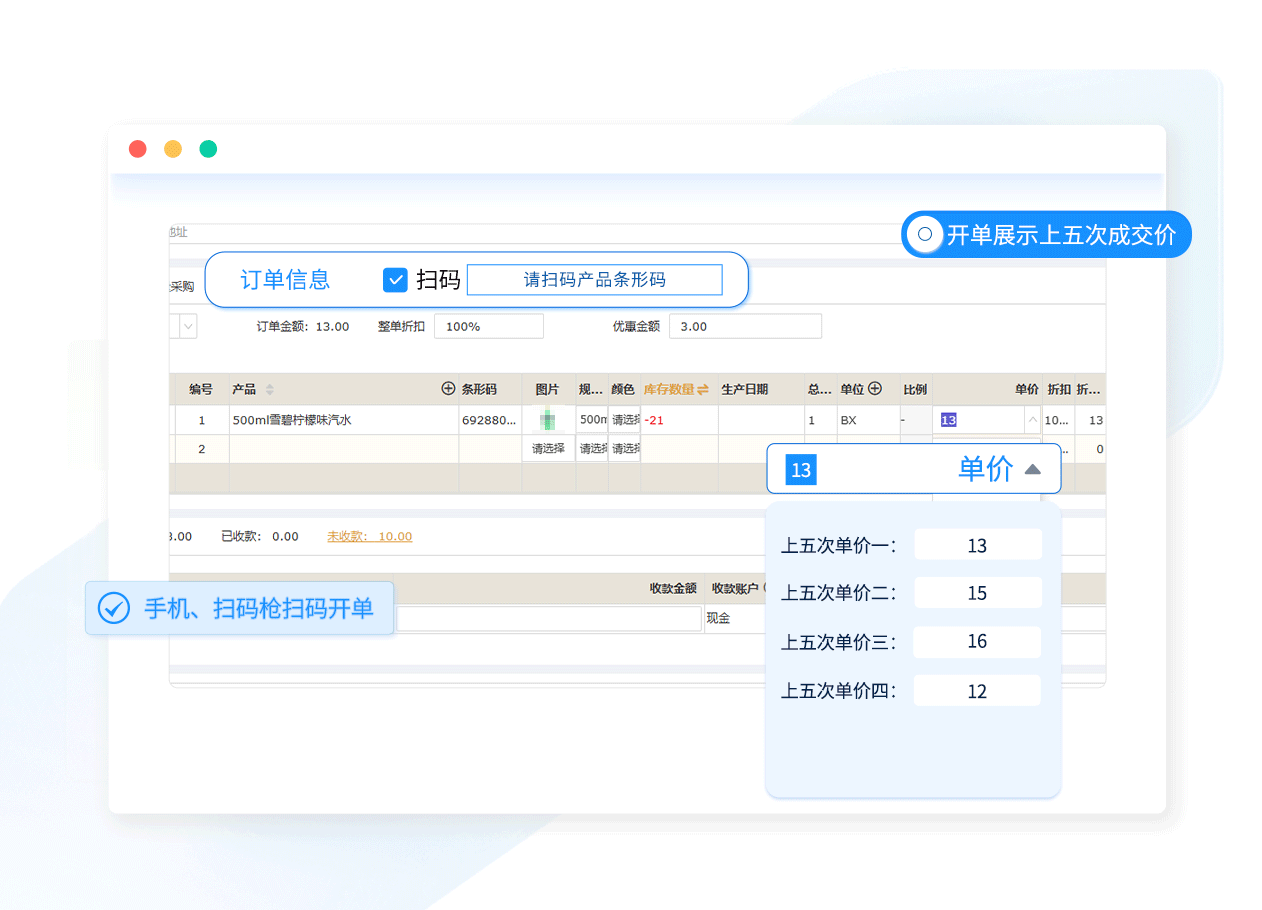Click the 整单折扣 100% field

point(488,326)
